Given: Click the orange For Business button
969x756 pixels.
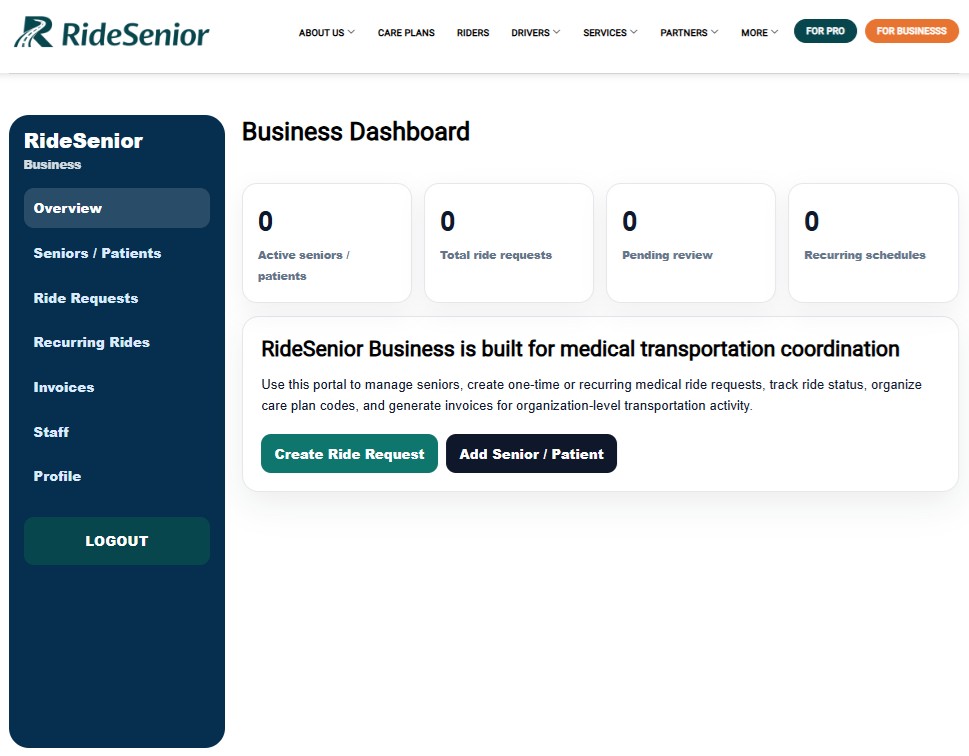Looking at the screenshot, I should (x=912, y=31).
